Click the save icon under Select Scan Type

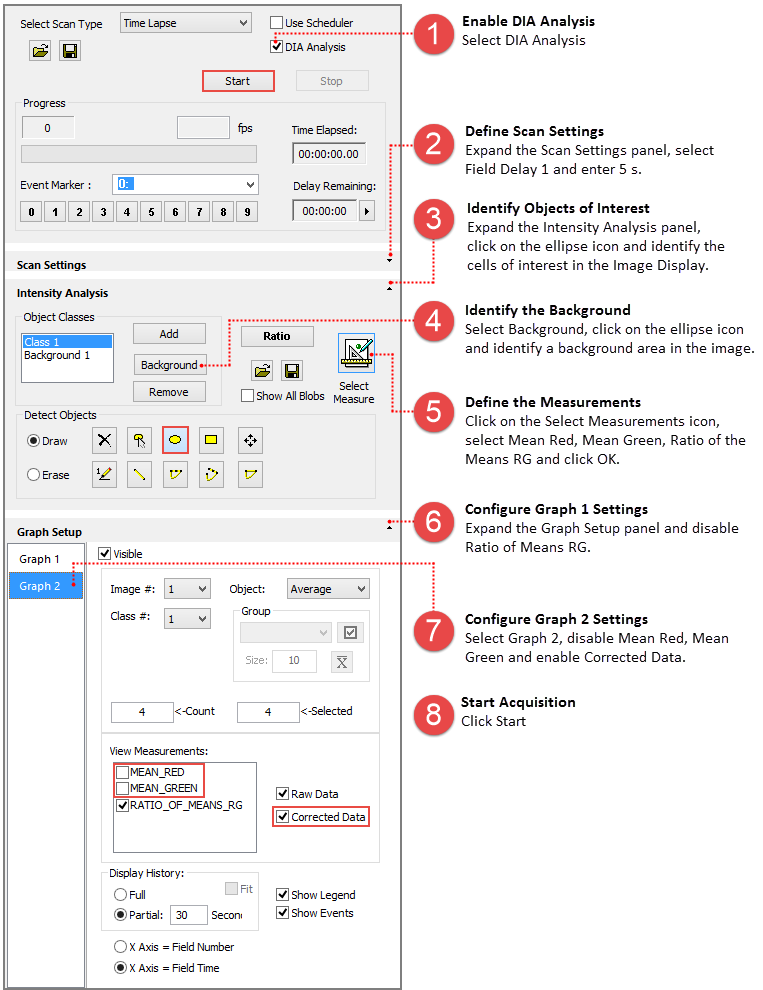(x=69, y=50)
